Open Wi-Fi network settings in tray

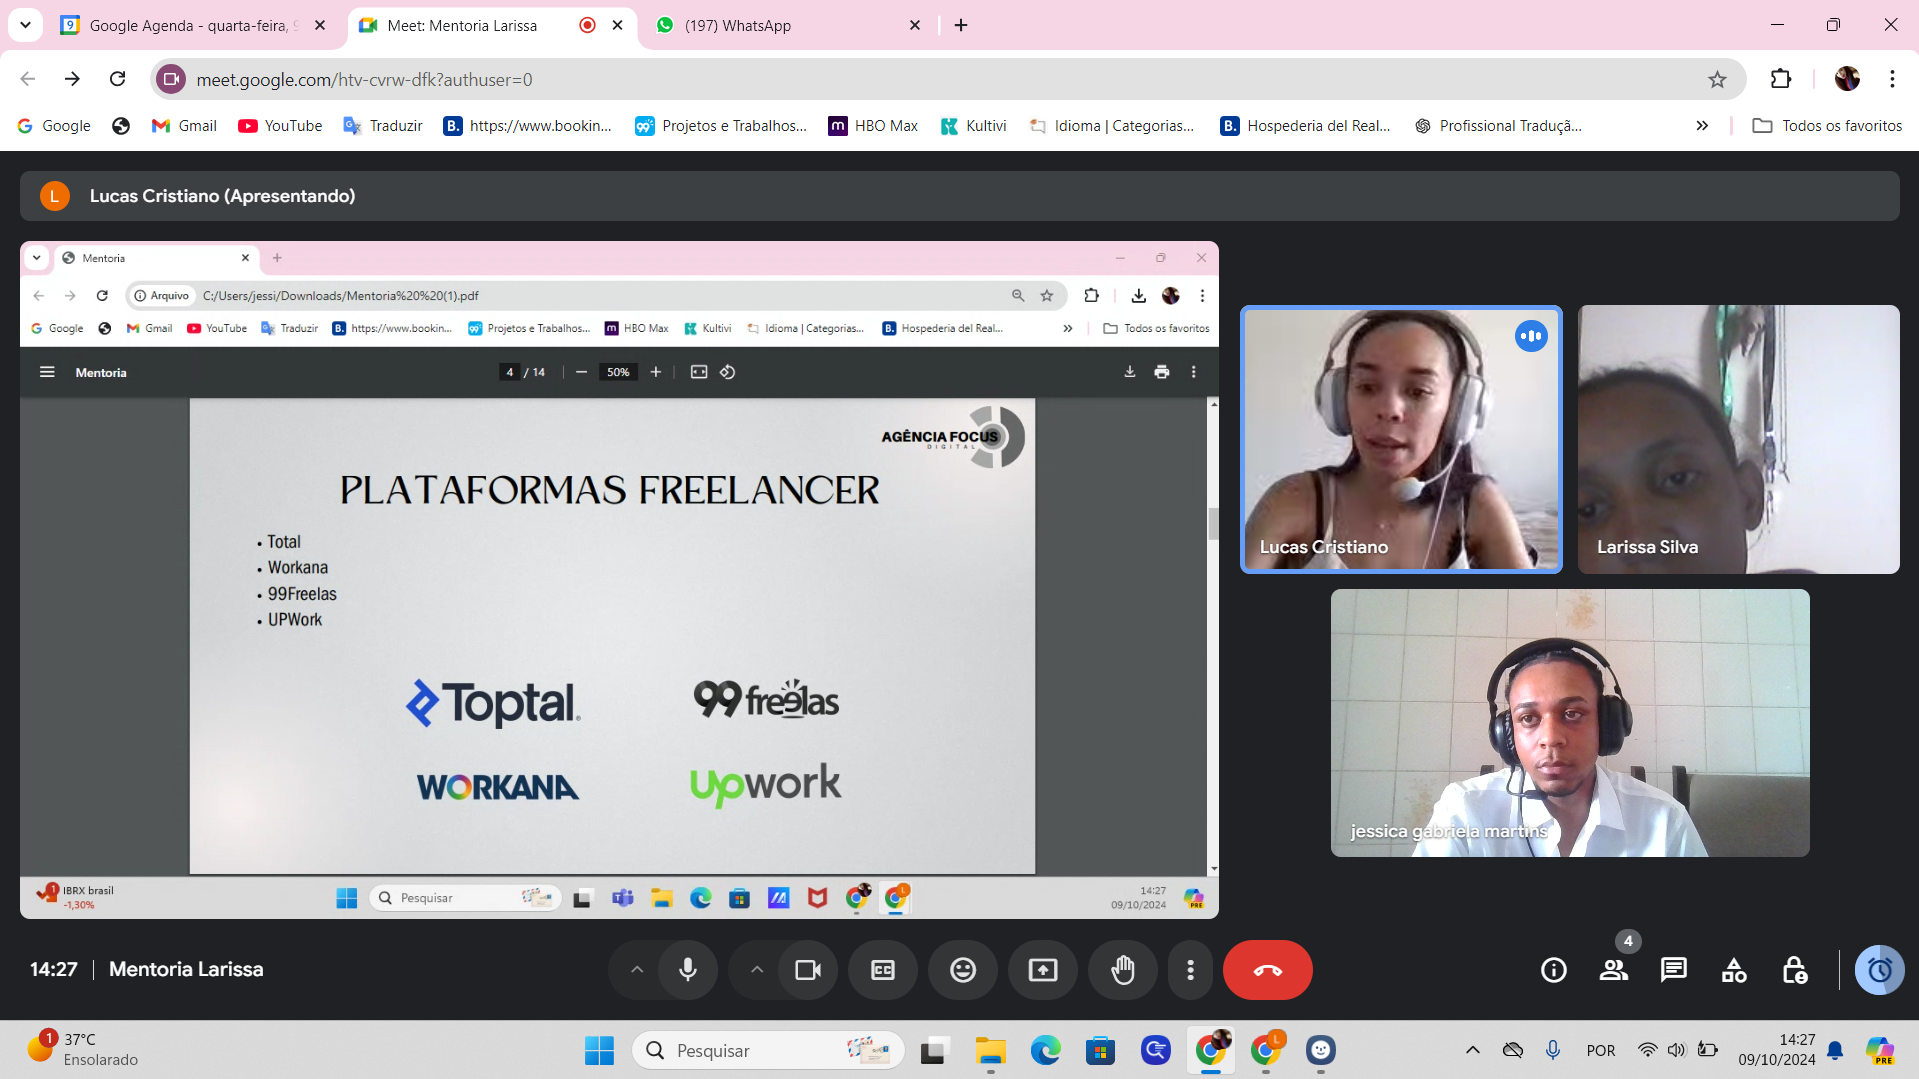tap(1647, 1050)
